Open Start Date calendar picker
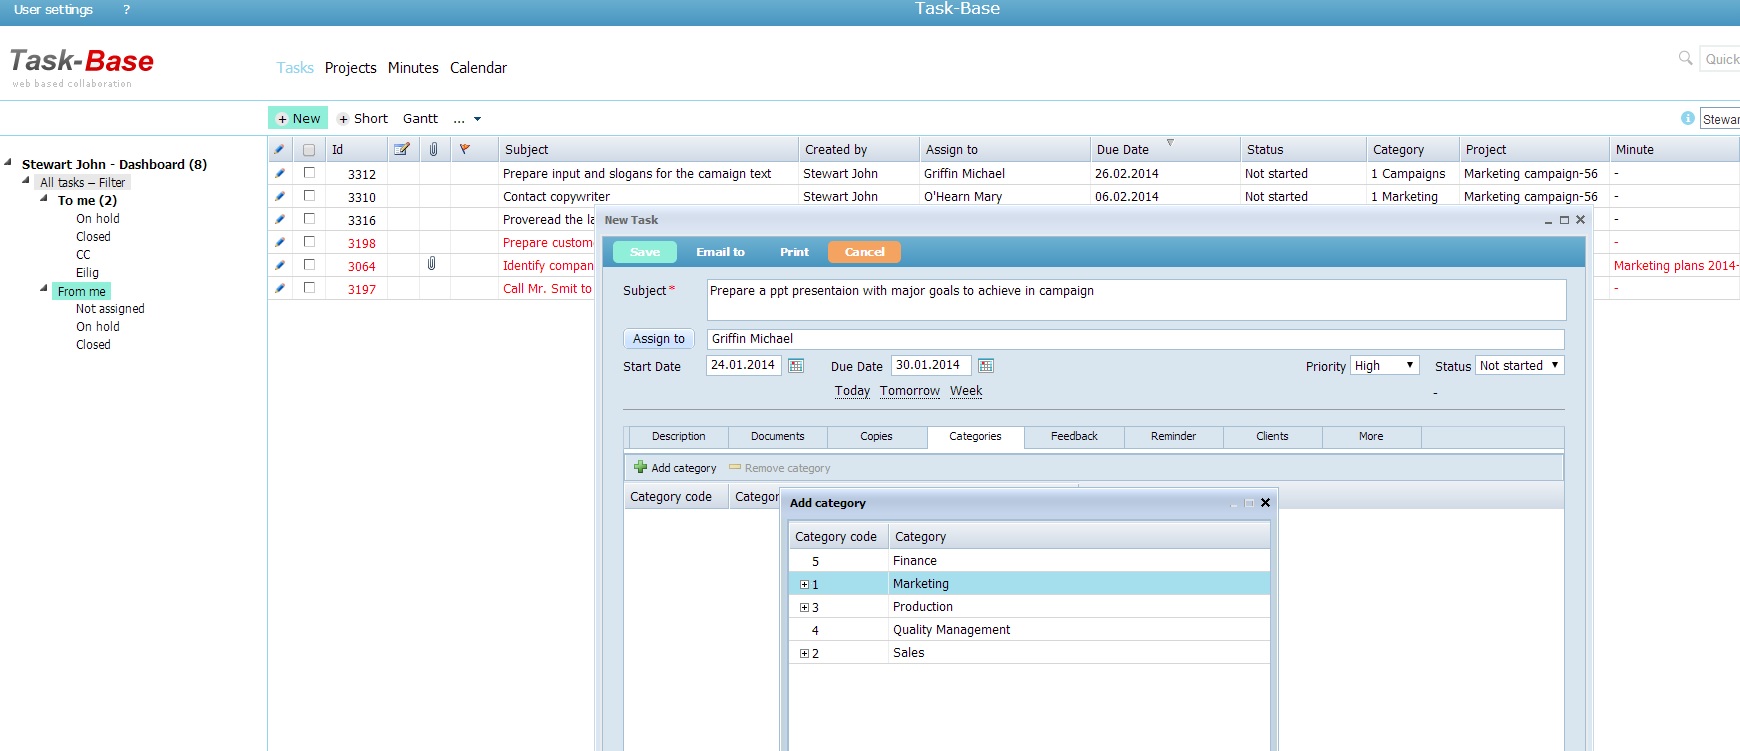Image resolution: width=1740 pixels, height=751 pixels. pos(796,366)
